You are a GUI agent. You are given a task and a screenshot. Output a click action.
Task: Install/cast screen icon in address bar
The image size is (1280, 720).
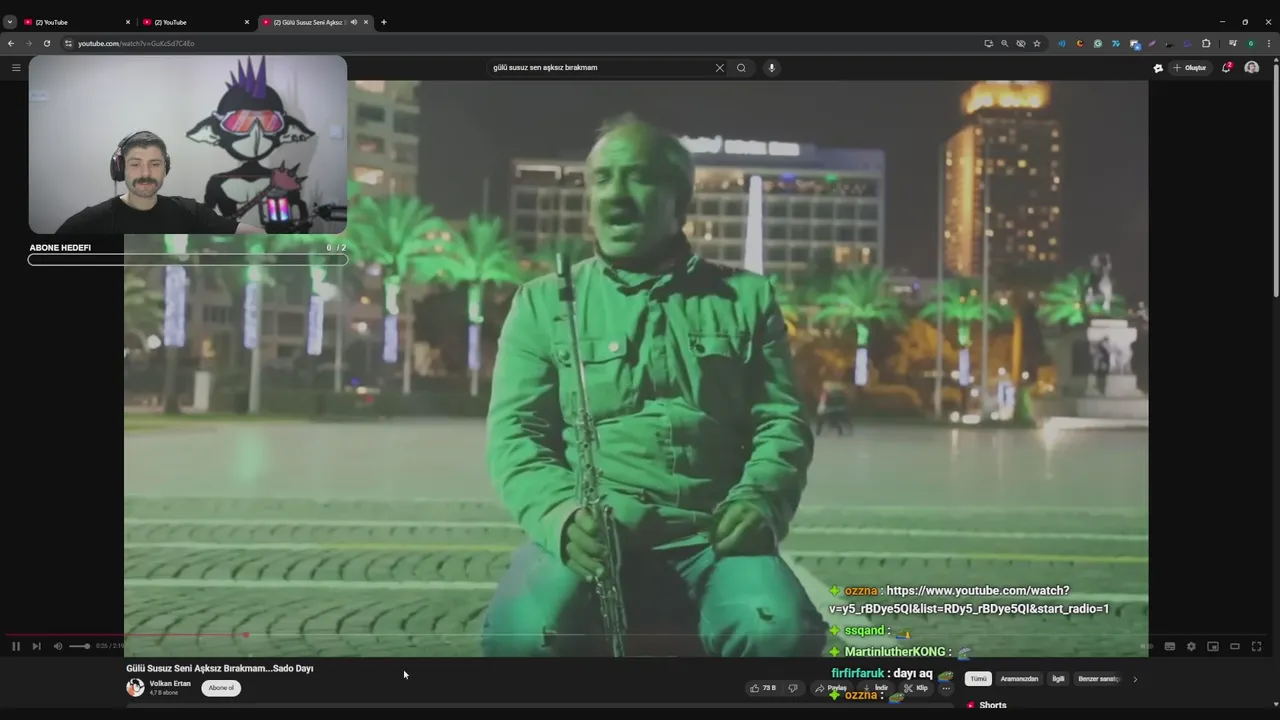point(988,43)
